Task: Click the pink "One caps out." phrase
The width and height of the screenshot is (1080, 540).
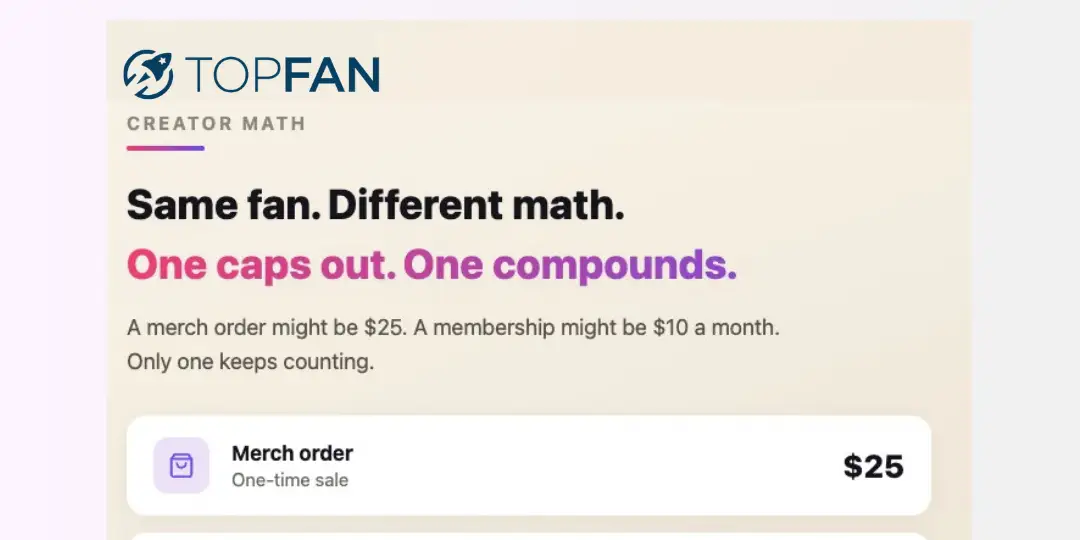Action: tap(261, 266)
